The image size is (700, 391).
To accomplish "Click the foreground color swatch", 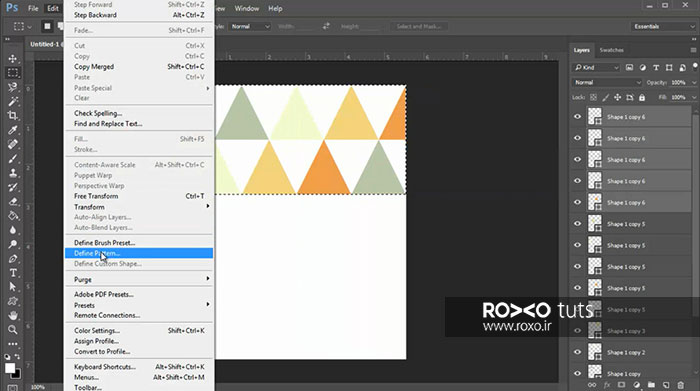I will pos(10,368).
